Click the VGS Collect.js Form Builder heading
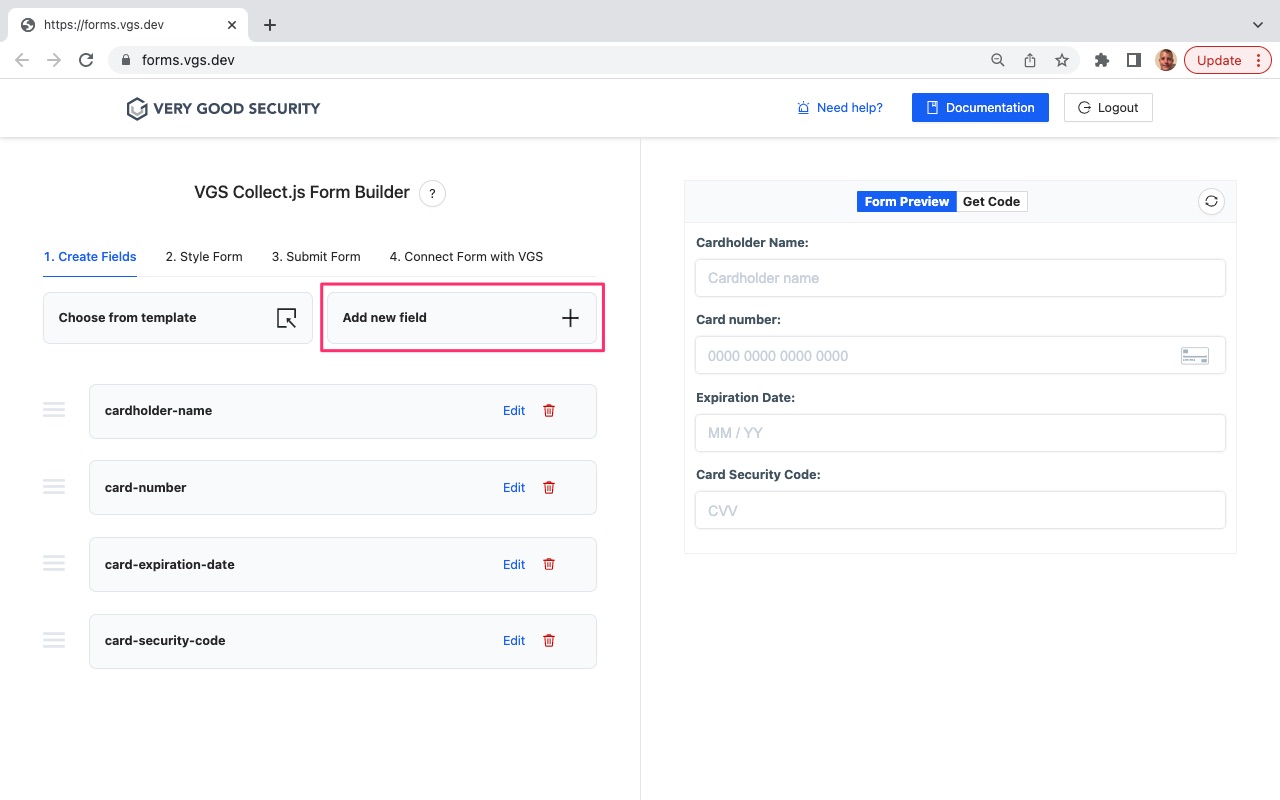The image size is (1280, 800). (302, 192)
